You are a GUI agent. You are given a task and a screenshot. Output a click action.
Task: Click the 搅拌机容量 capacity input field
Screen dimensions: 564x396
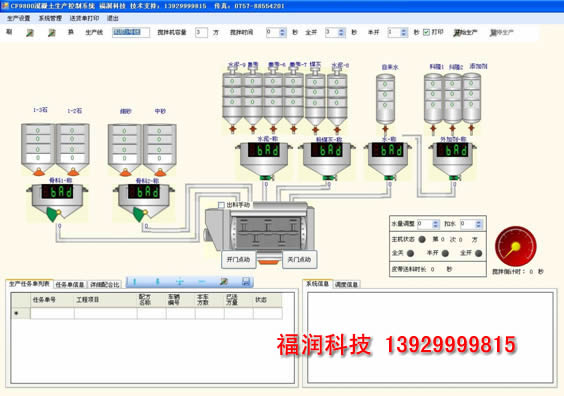pyautogui.click(x=201, y=33)
